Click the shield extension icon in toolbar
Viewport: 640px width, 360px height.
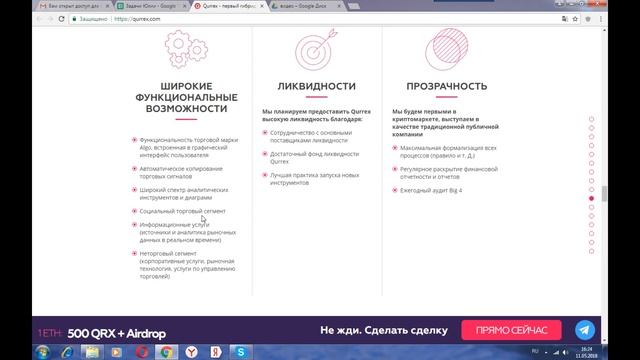tap(588, 19)
